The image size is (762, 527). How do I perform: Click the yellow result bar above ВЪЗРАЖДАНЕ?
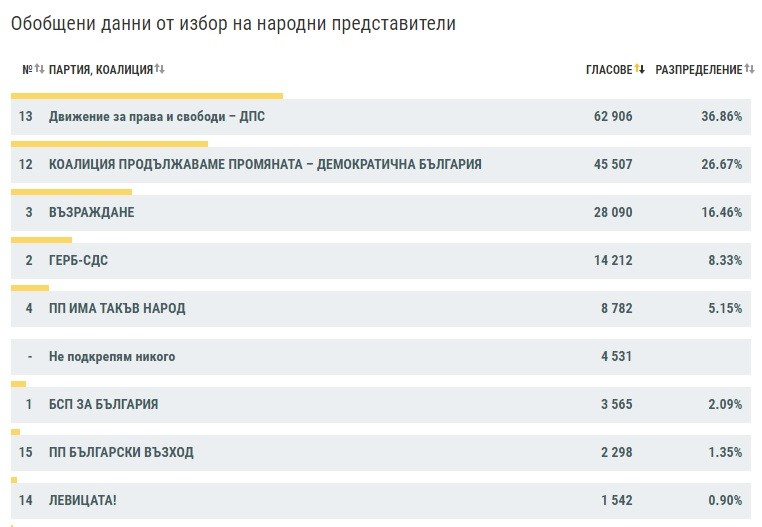[x=71, y=191]
